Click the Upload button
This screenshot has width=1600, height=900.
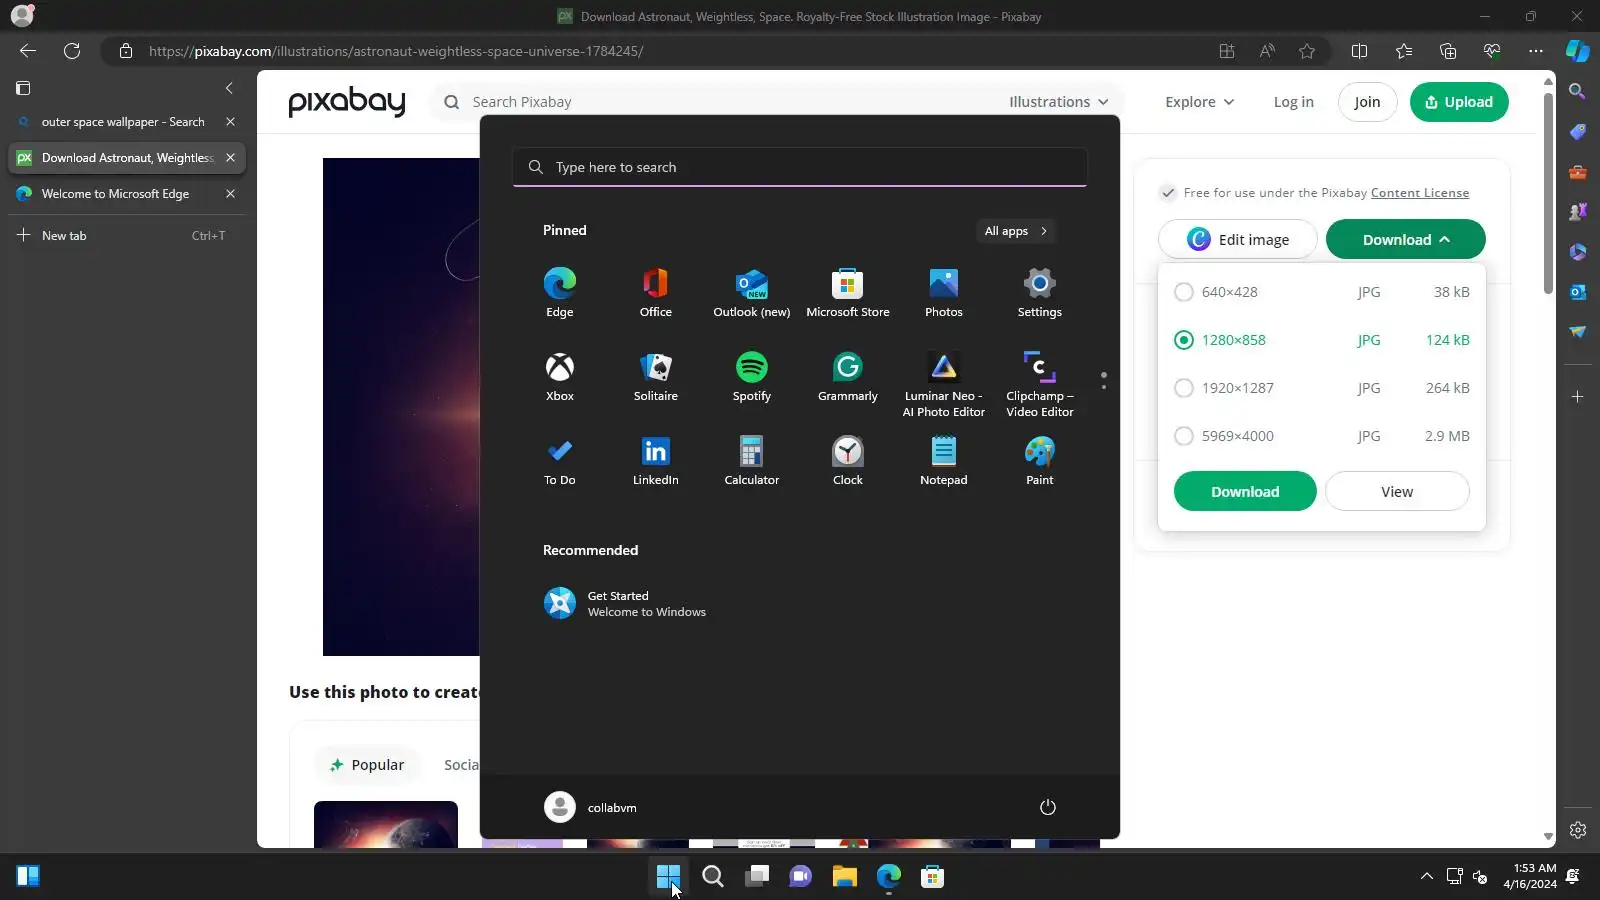[1458, 102]
